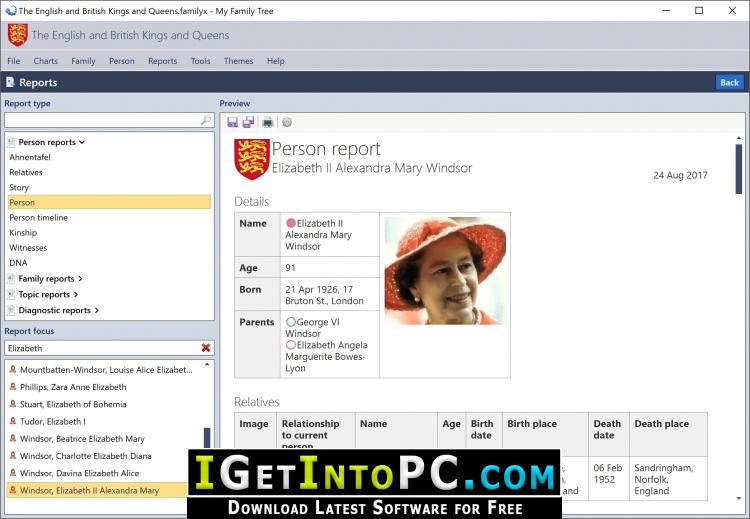The width and height of the screenshot is (750, 519).
Task: Select the highlighted Person report type
Action: point(110,202)
